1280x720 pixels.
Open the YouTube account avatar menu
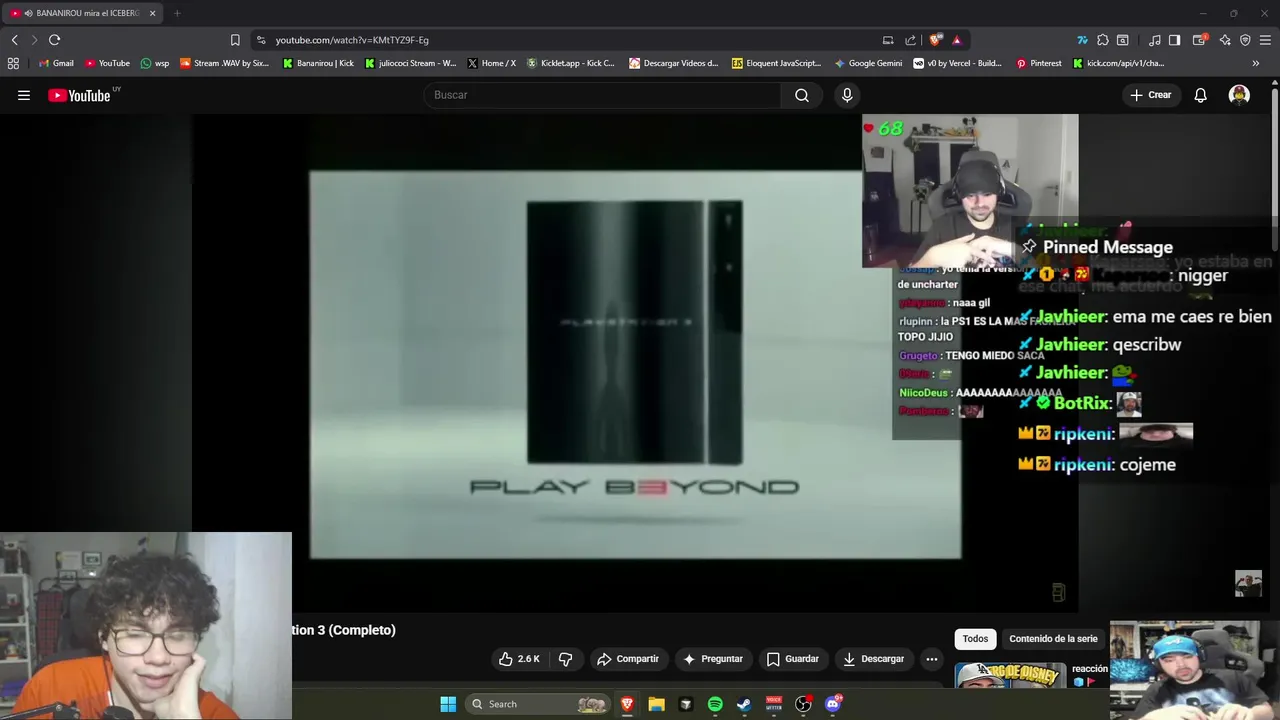(x=1239, y=95)
